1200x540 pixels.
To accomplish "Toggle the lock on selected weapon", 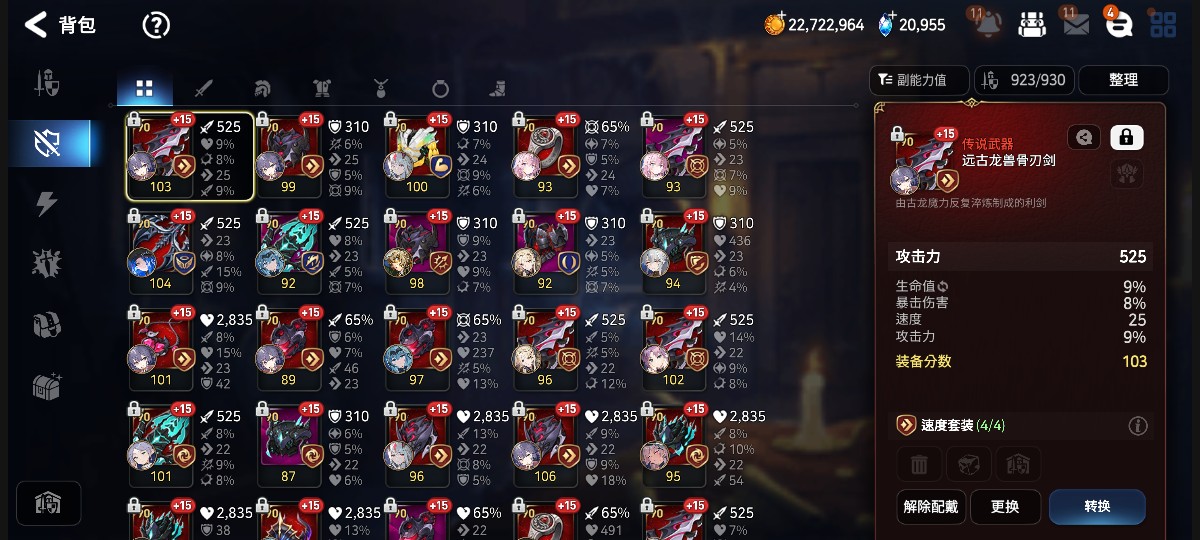I will tap(1126, 138).
